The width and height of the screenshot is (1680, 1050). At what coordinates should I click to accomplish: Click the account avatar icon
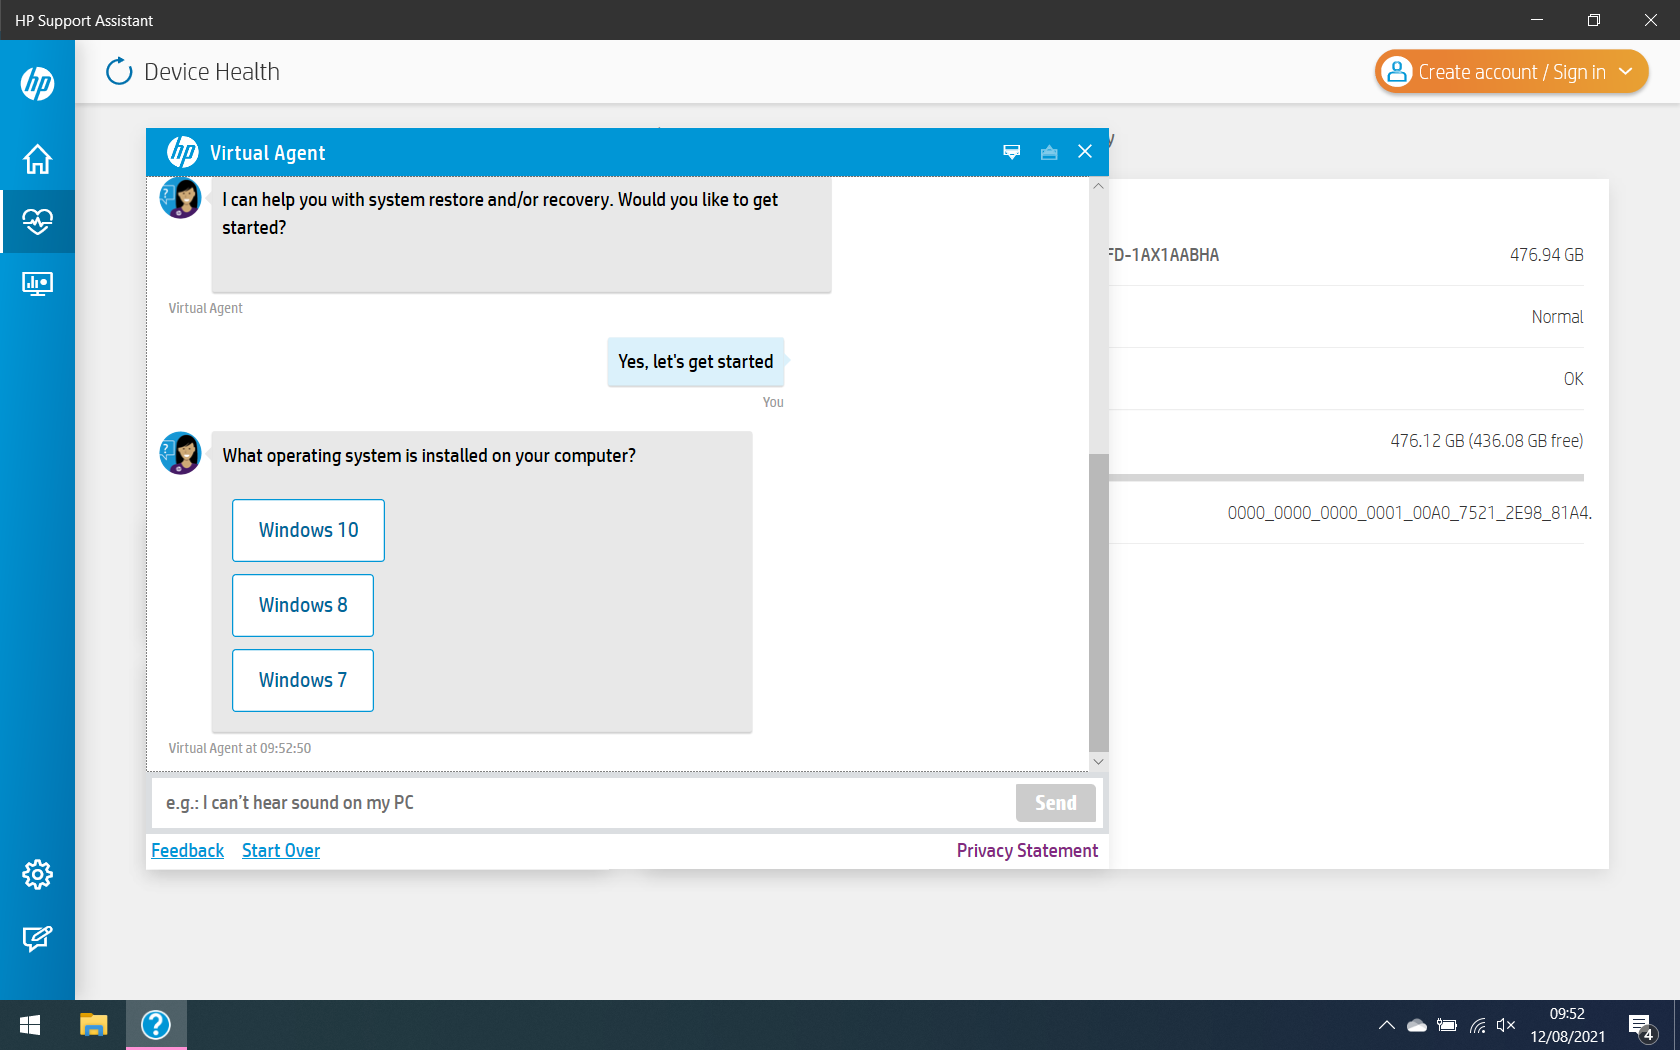pyautogui.click(x=1396, y=72)
